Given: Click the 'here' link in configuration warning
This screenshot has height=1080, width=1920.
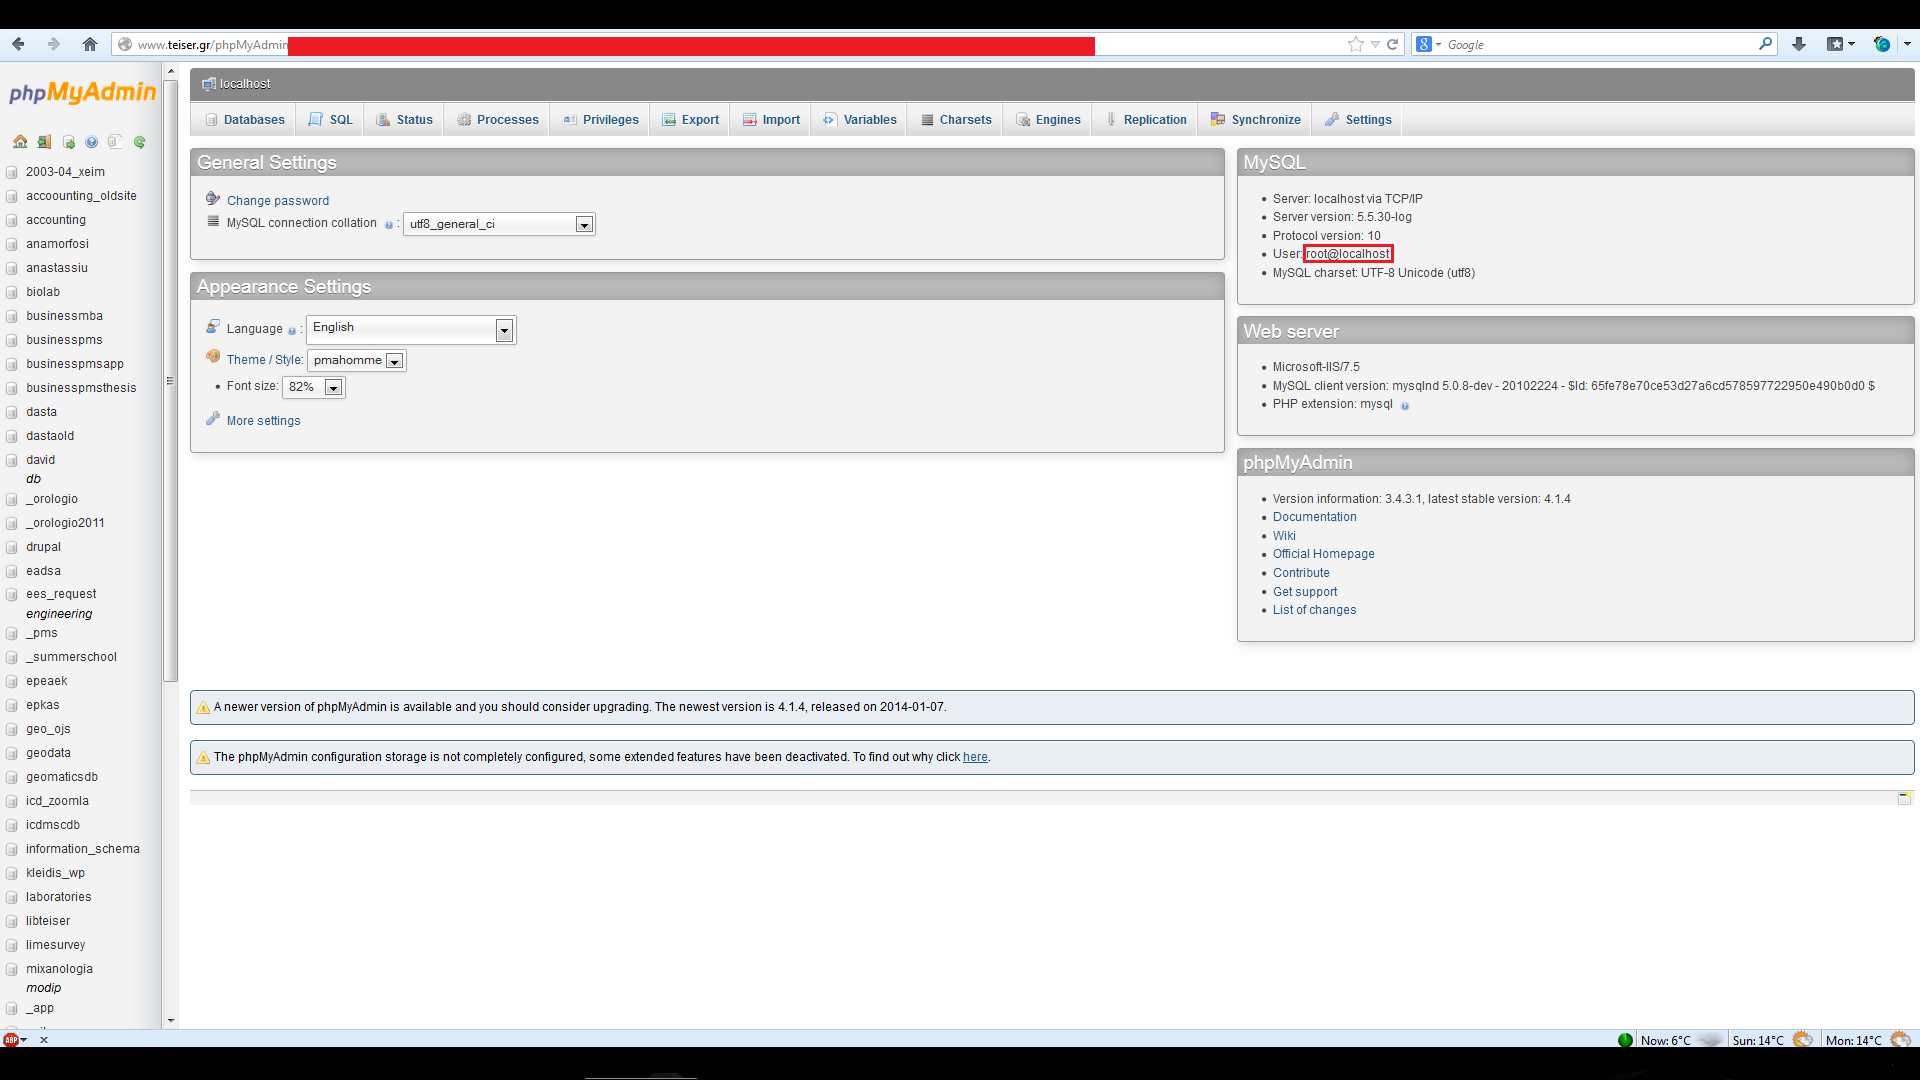Looking at the screenshot, I should (975, 757).
